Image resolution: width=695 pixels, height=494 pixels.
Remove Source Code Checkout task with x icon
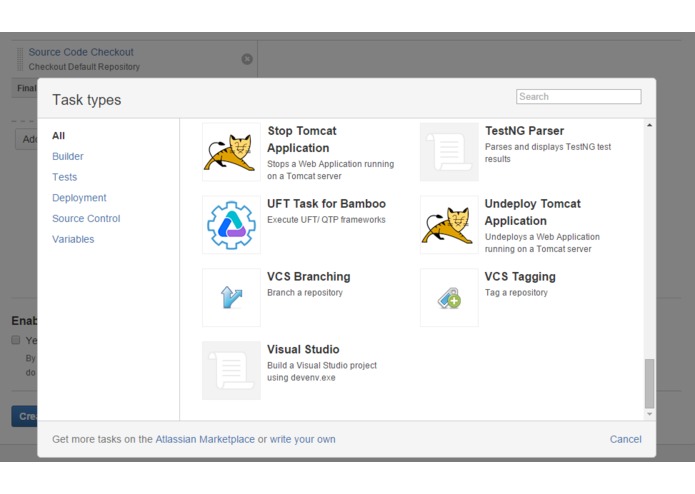tap(247, 59)
